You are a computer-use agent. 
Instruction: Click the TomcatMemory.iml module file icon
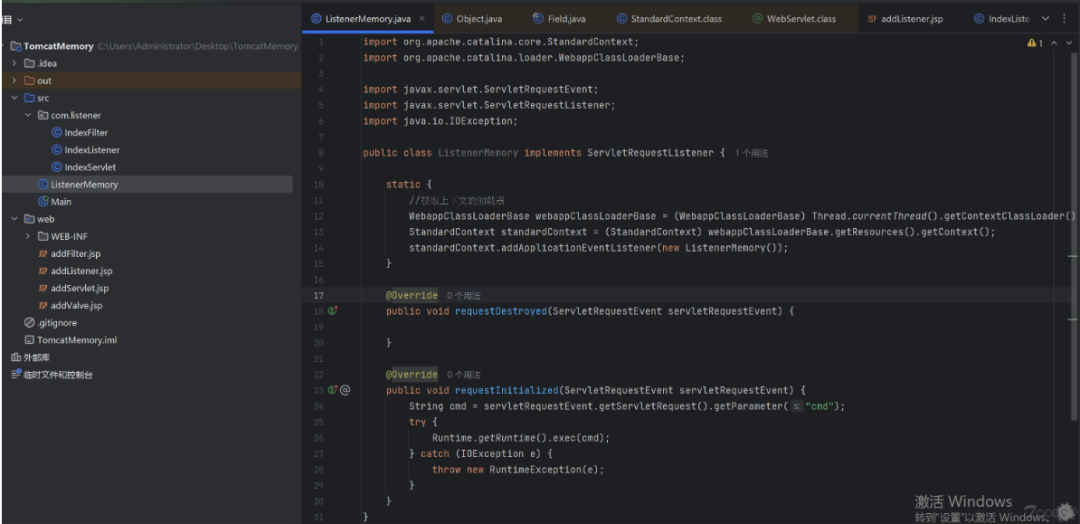tap(29, 339)
